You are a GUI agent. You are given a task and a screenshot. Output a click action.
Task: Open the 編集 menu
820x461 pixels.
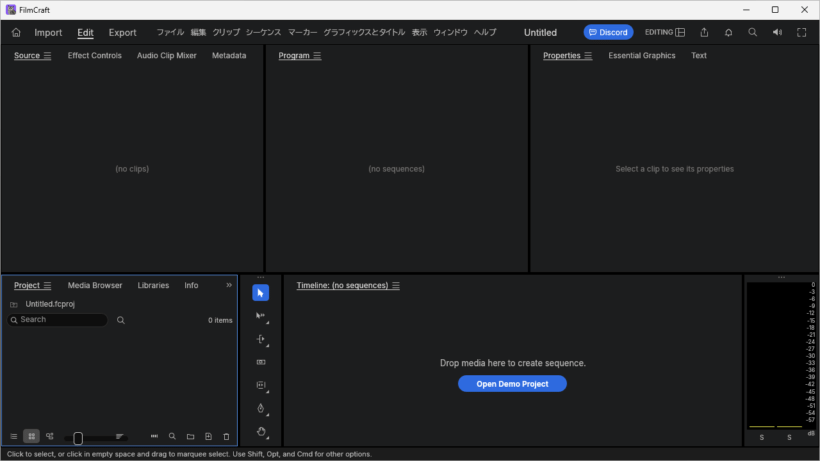point(198,32)
